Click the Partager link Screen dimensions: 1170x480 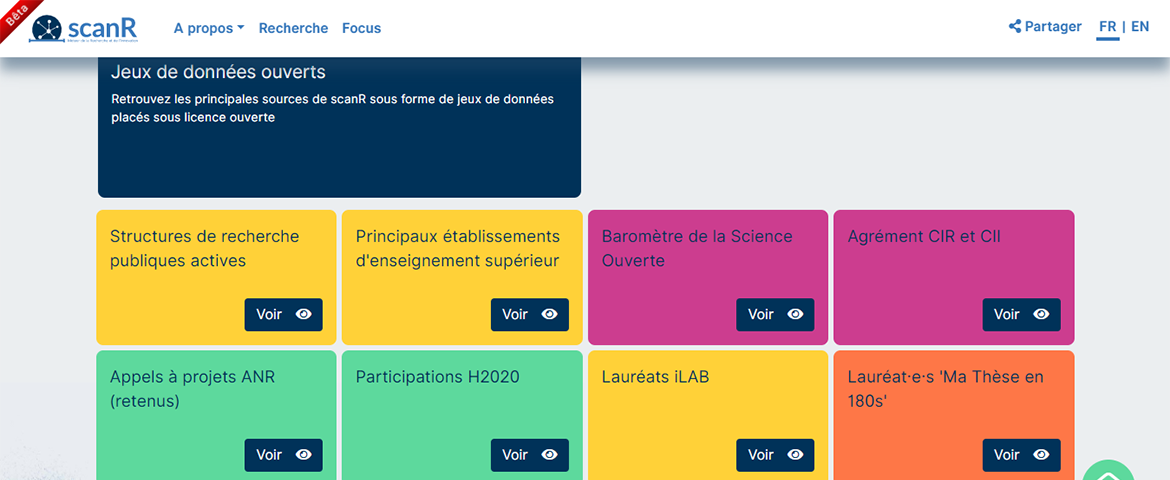click(1045, 27)
